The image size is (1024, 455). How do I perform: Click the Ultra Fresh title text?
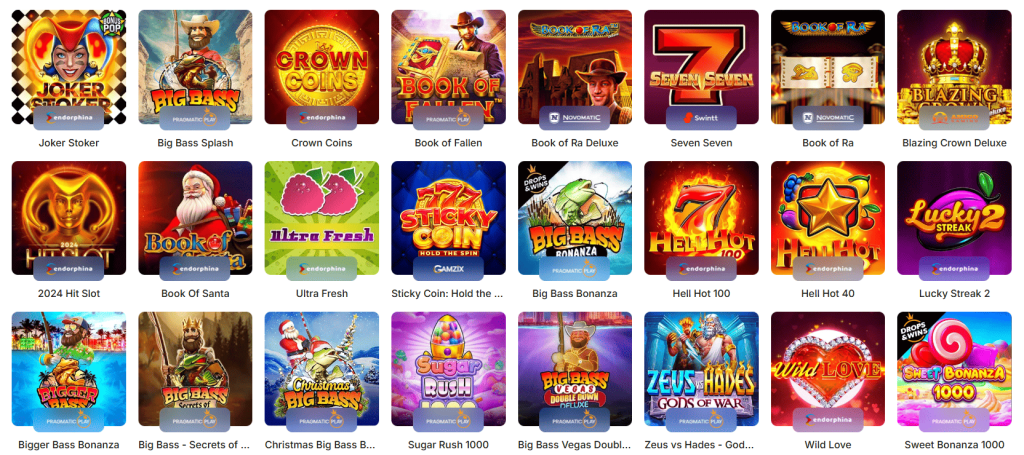pos(321,294)
